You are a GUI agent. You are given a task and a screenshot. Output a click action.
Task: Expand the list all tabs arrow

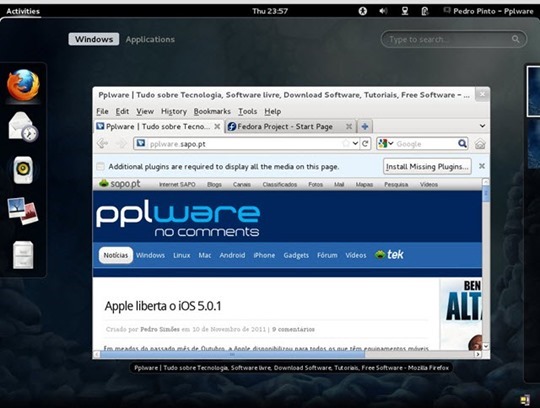pos(482,126)
